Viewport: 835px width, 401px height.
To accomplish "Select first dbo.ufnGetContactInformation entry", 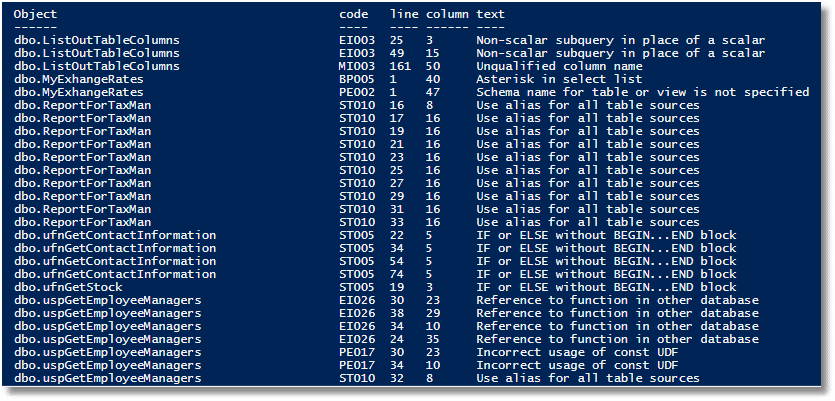I will coord(115,235).
